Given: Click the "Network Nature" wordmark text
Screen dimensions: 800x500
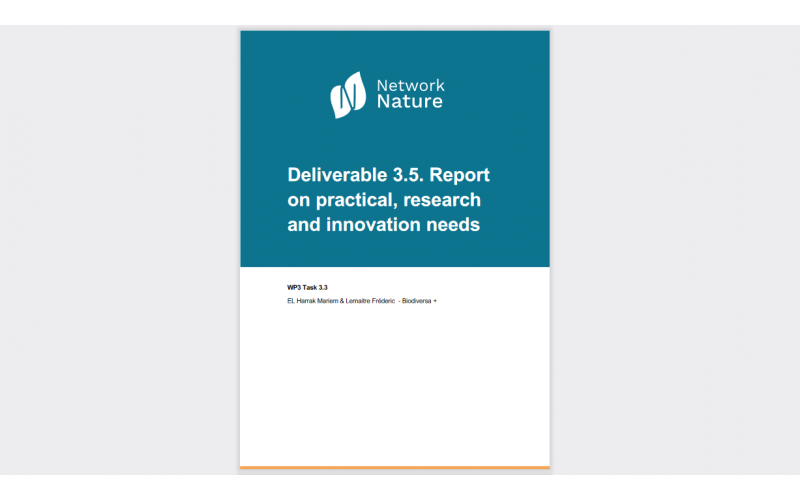Looking at the screenshot, I should coord(410,94).
